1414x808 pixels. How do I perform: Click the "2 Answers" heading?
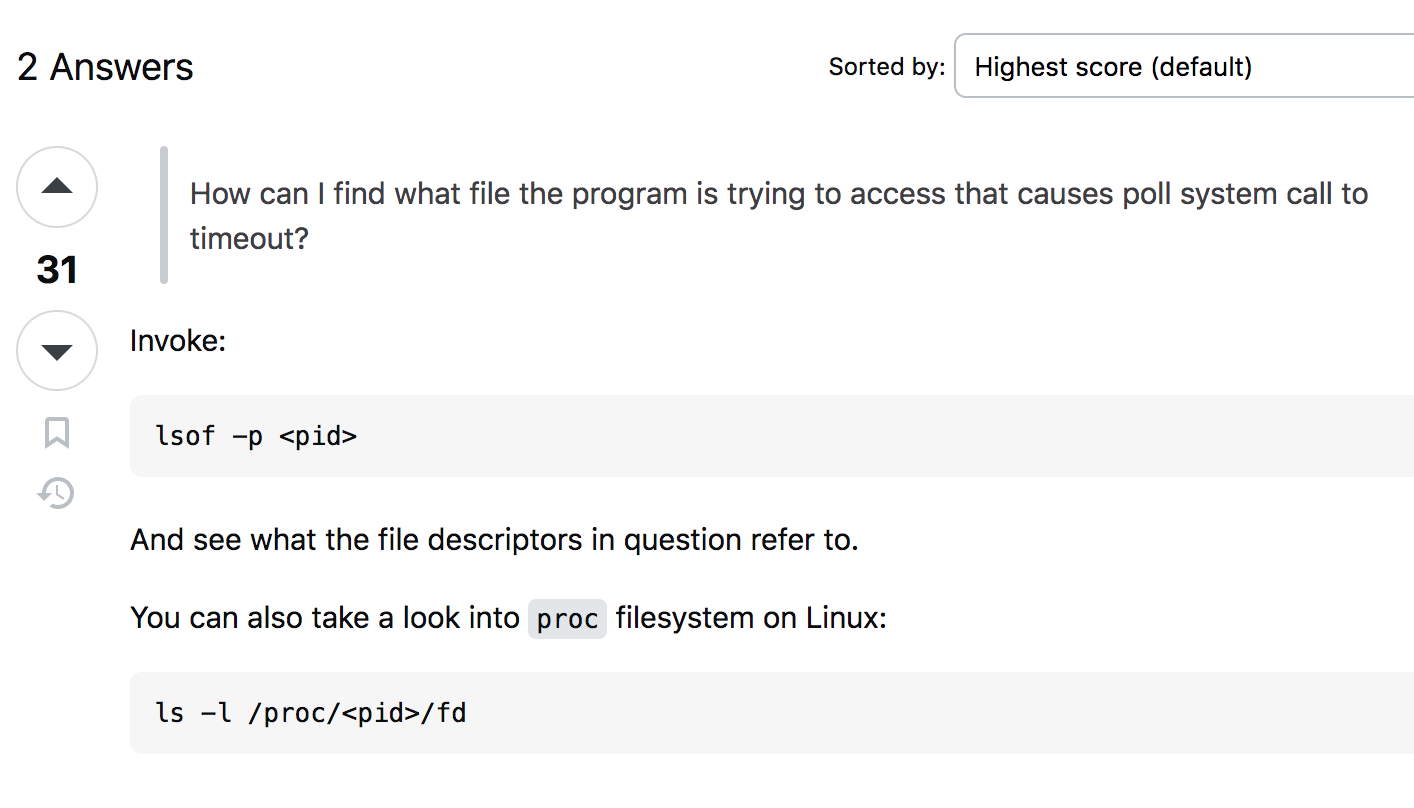point(105,67)
